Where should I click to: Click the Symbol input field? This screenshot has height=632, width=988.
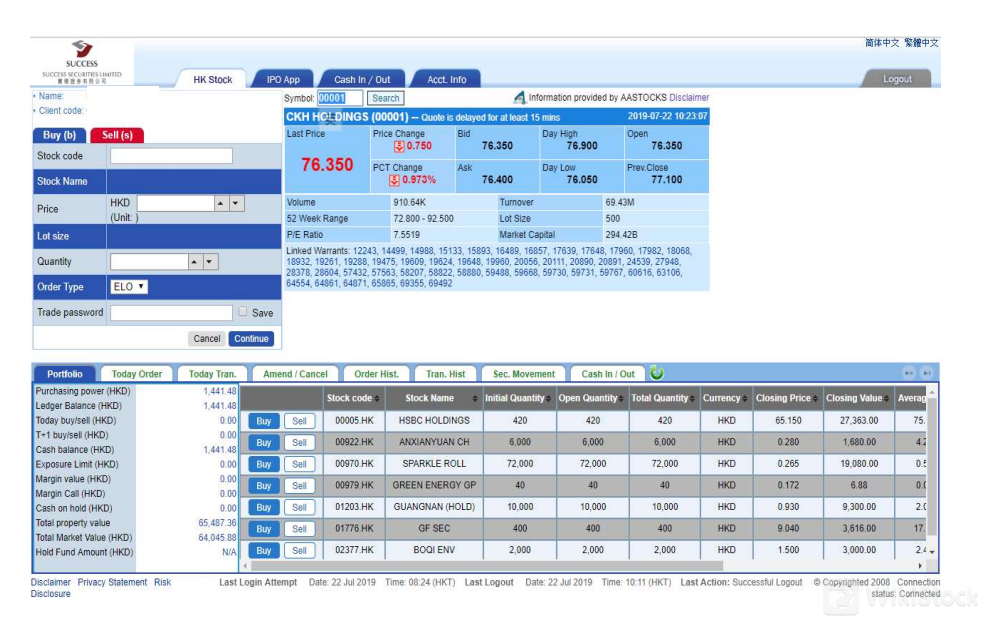340,98
